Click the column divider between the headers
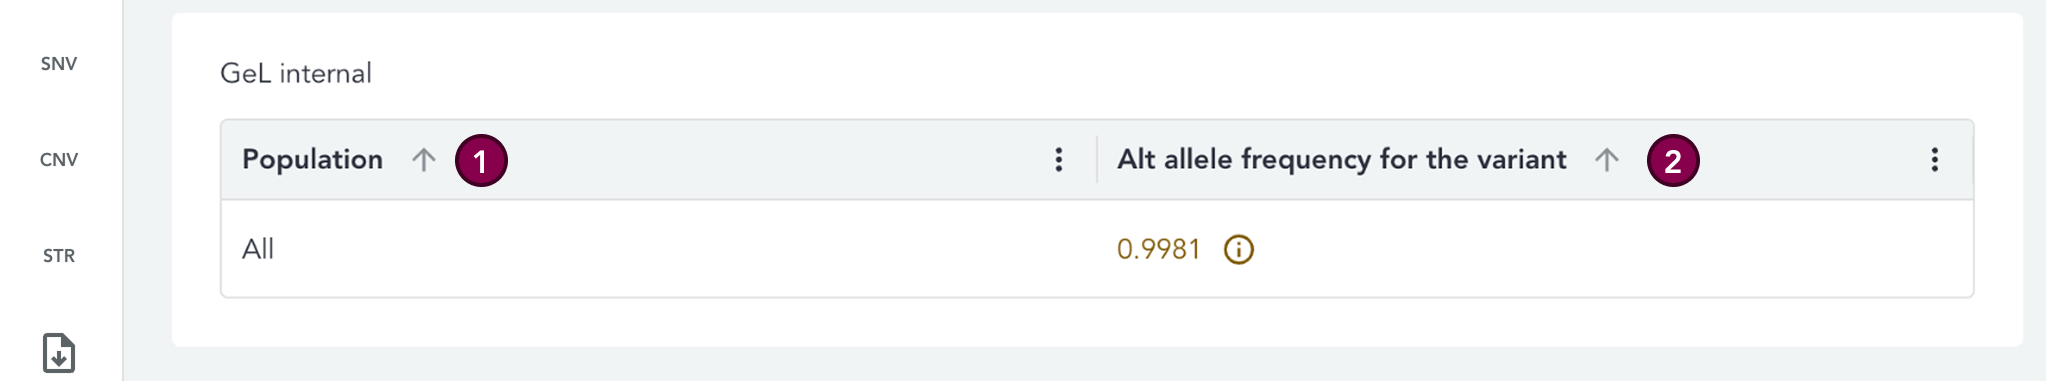The image size is (2046, 381). 1097,160
